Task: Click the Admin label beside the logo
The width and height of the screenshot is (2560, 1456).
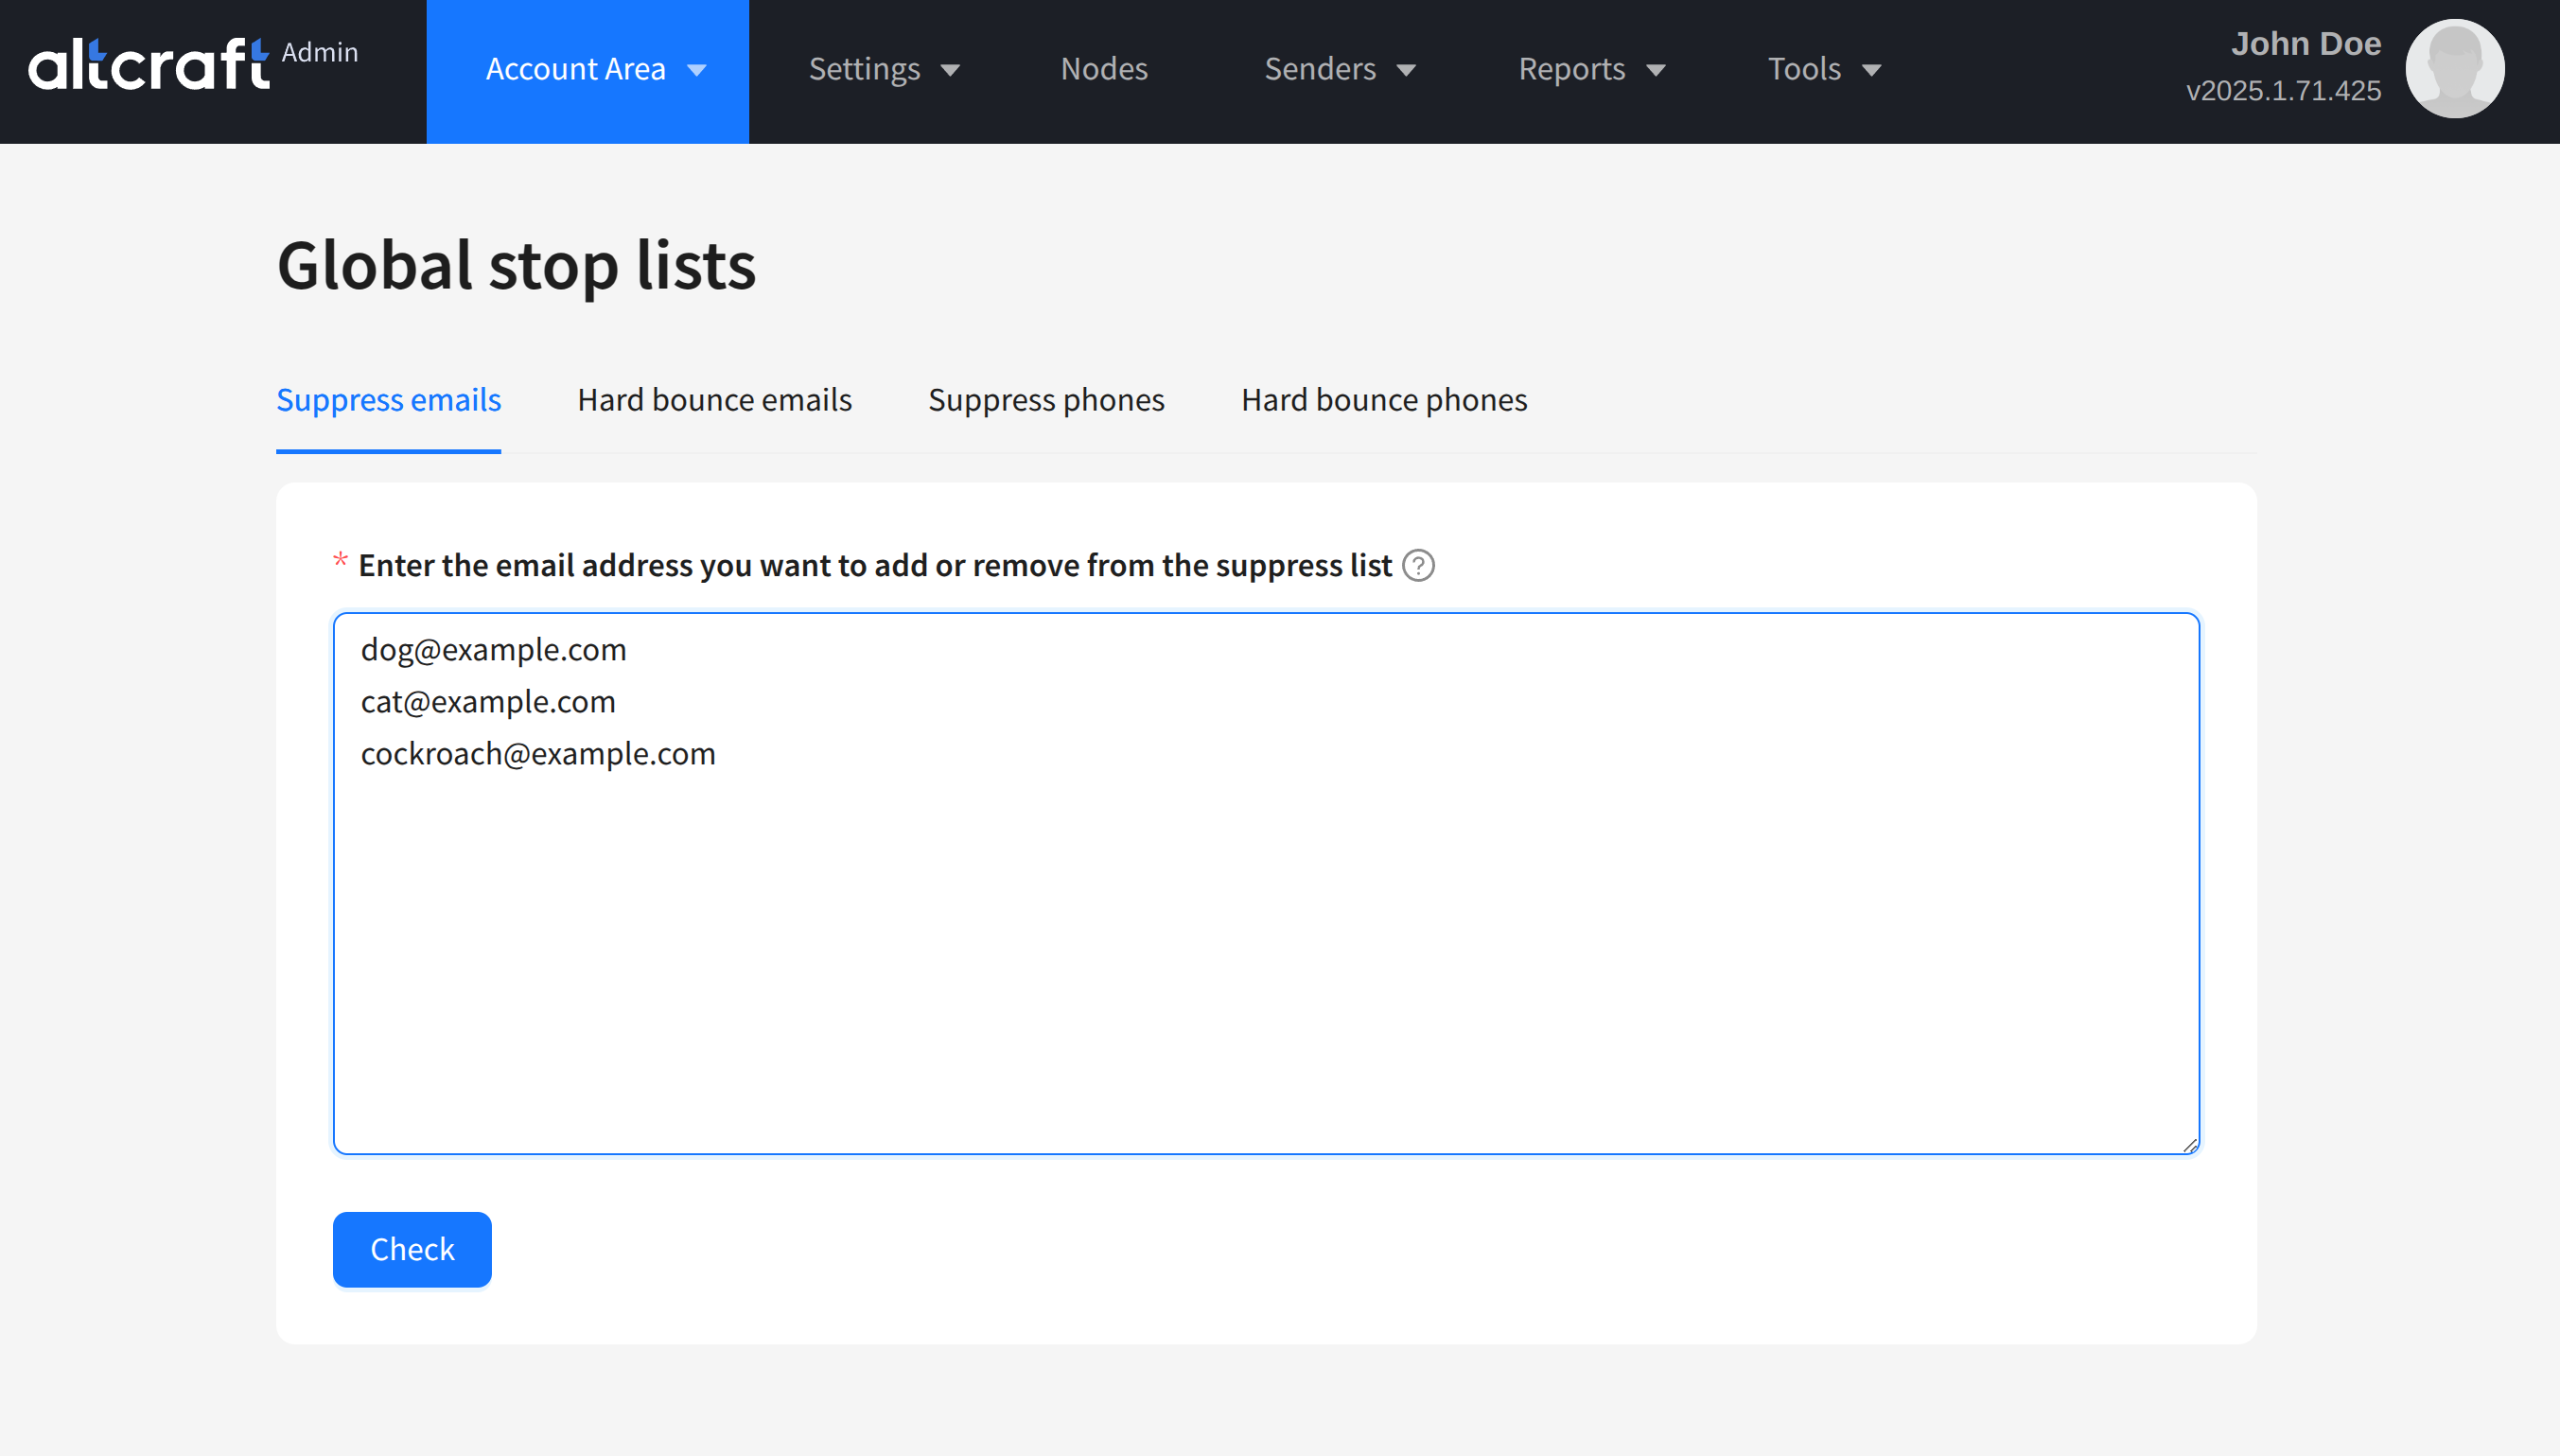Action: pos(320,52)
